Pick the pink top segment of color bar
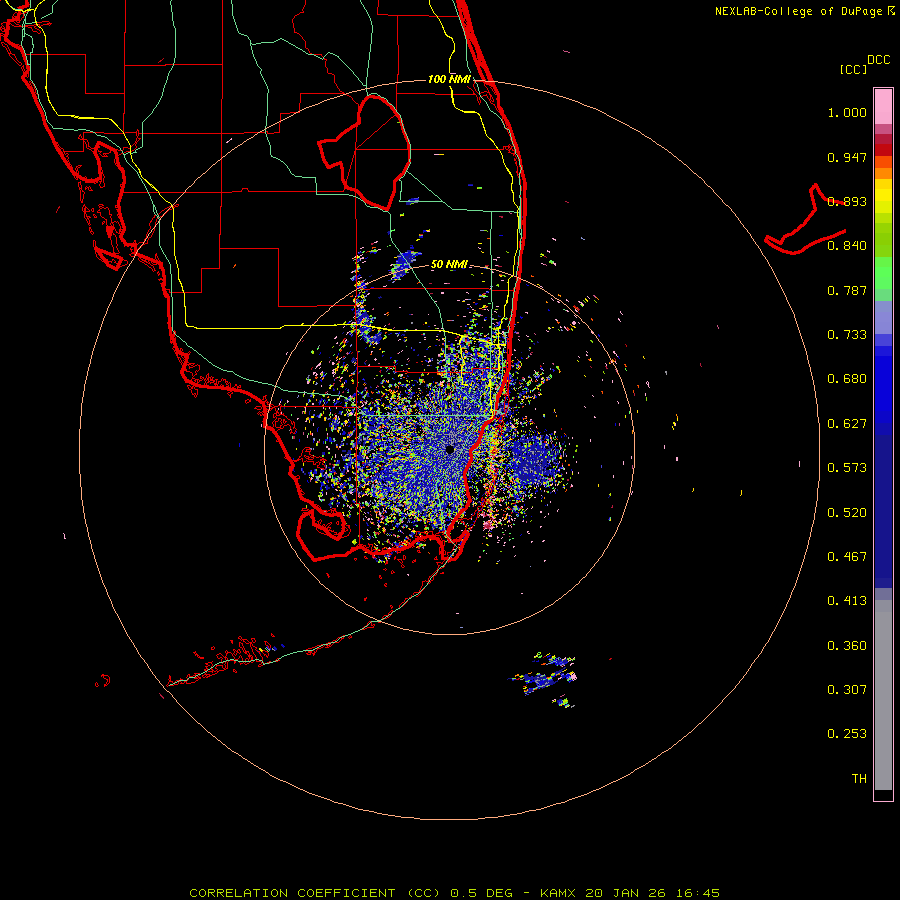900x900 pixels. coord(883,107)
